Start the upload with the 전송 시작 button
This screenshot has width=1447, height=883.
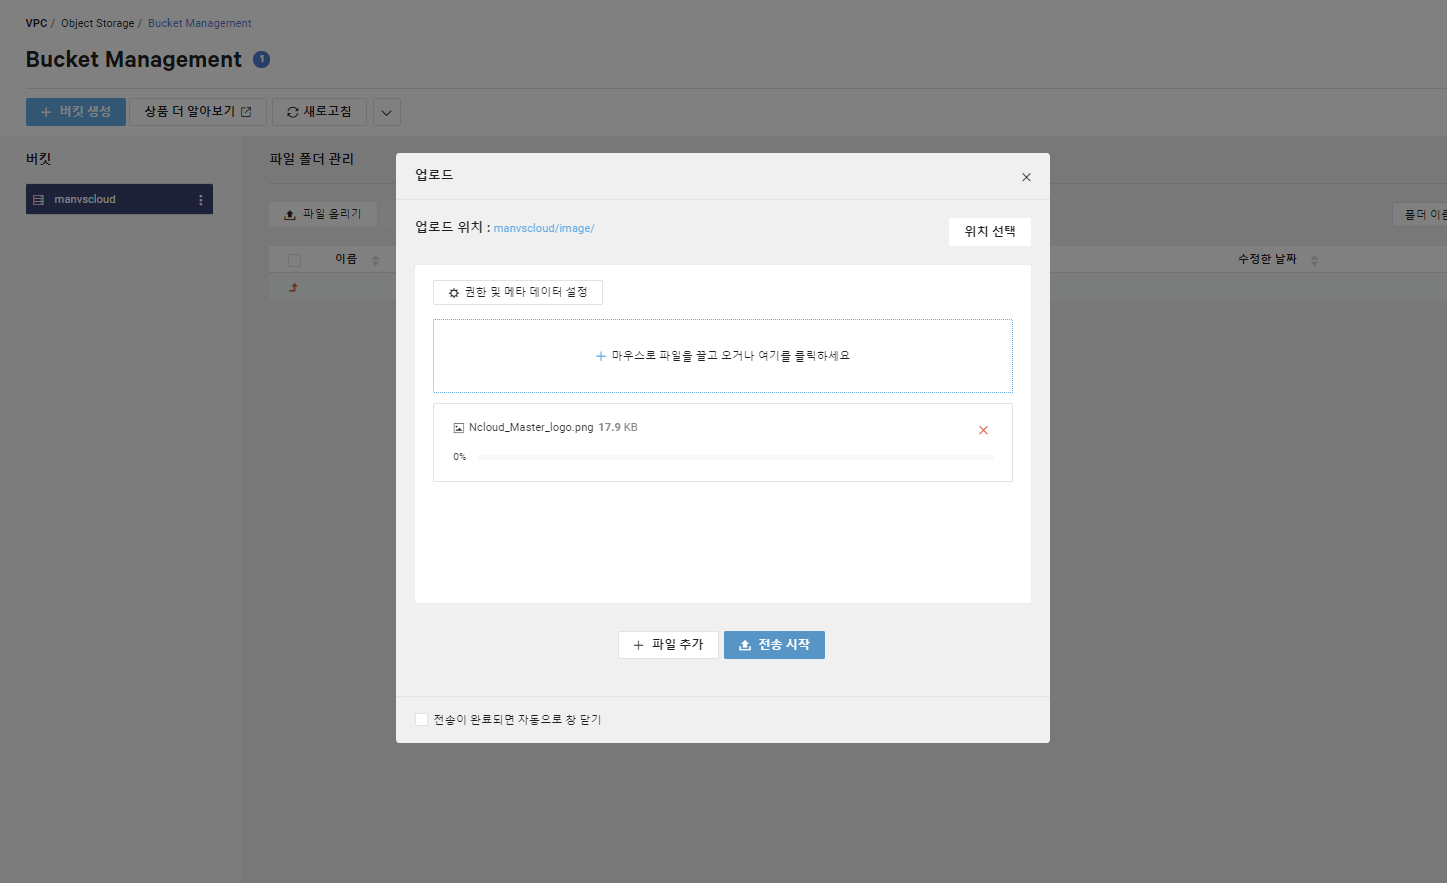(774, 645)
